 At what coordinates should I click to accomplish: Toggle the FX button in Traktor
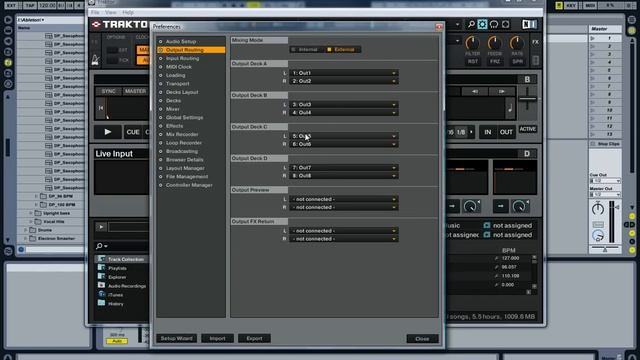point(535,42)
